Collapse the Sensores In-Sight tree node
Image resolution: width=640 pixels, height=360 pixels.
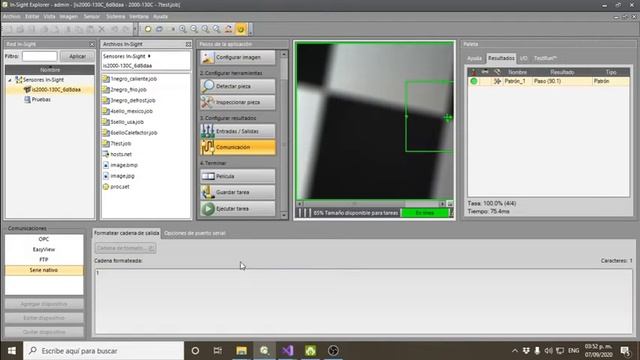10,80
